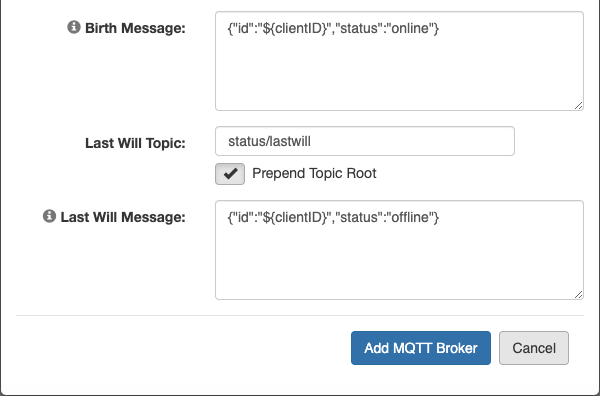The height and width of the screenshot is (396, 600).
Task: Focus the Last Will Topic input field
Action: [365, 141]
